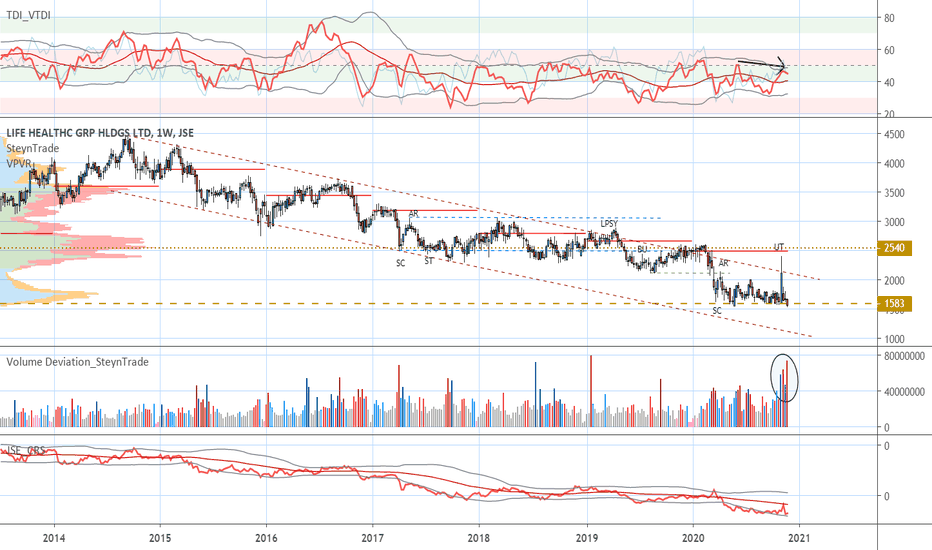Click the ST annotation label
This screenshot has height=550, width=932.
(x=429, y=260)
